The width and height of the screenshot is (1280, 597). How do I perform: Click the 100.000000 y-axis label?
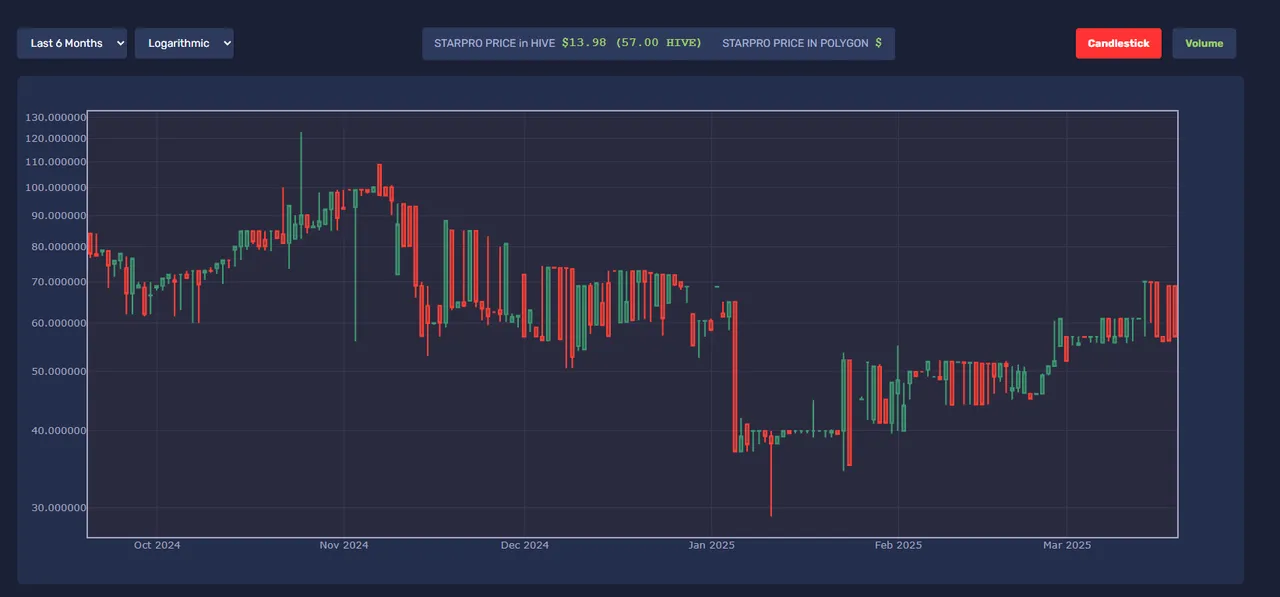coord(57,187)
